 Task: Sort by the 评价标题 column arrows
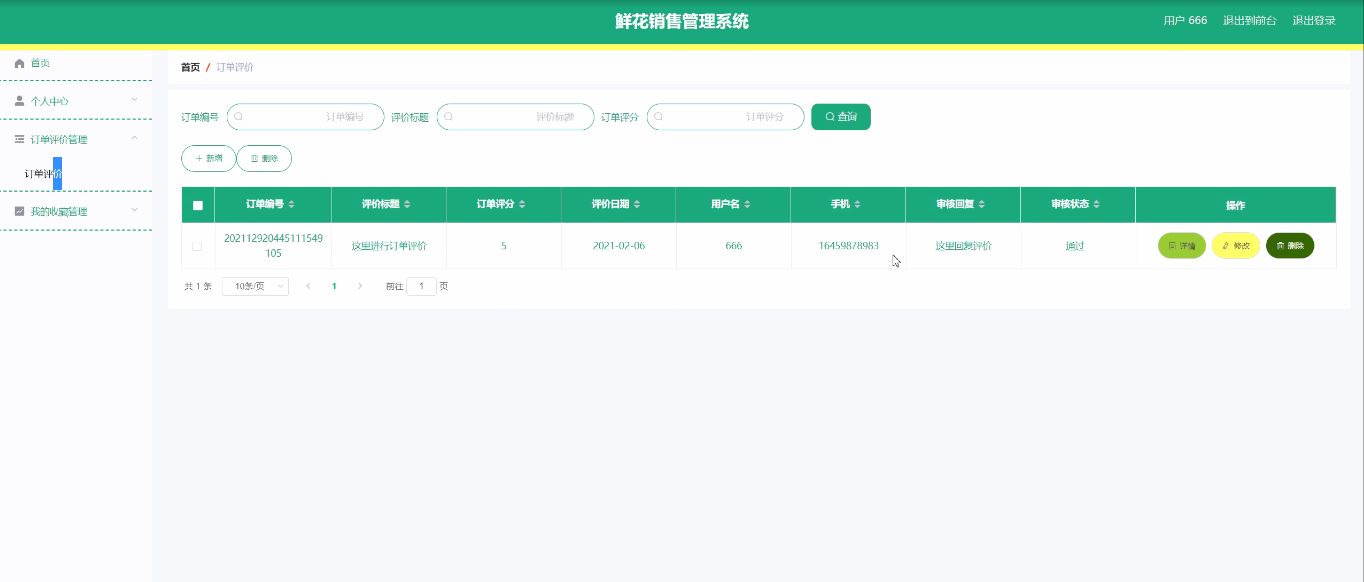[x=406, y=205]
